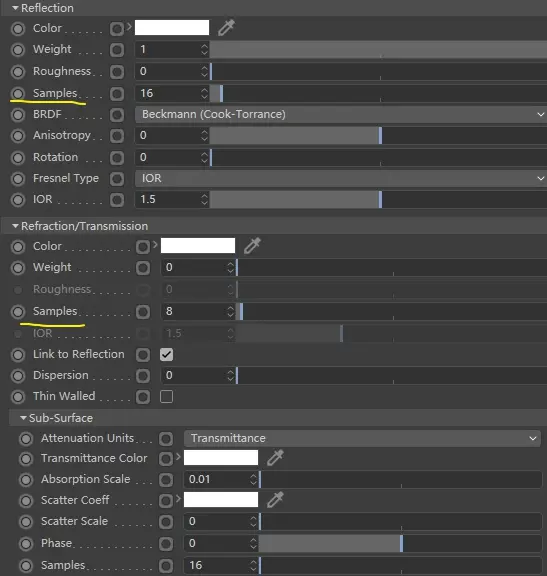Click the Phase animation dot
547x576 pixels.
pos(26,544)
